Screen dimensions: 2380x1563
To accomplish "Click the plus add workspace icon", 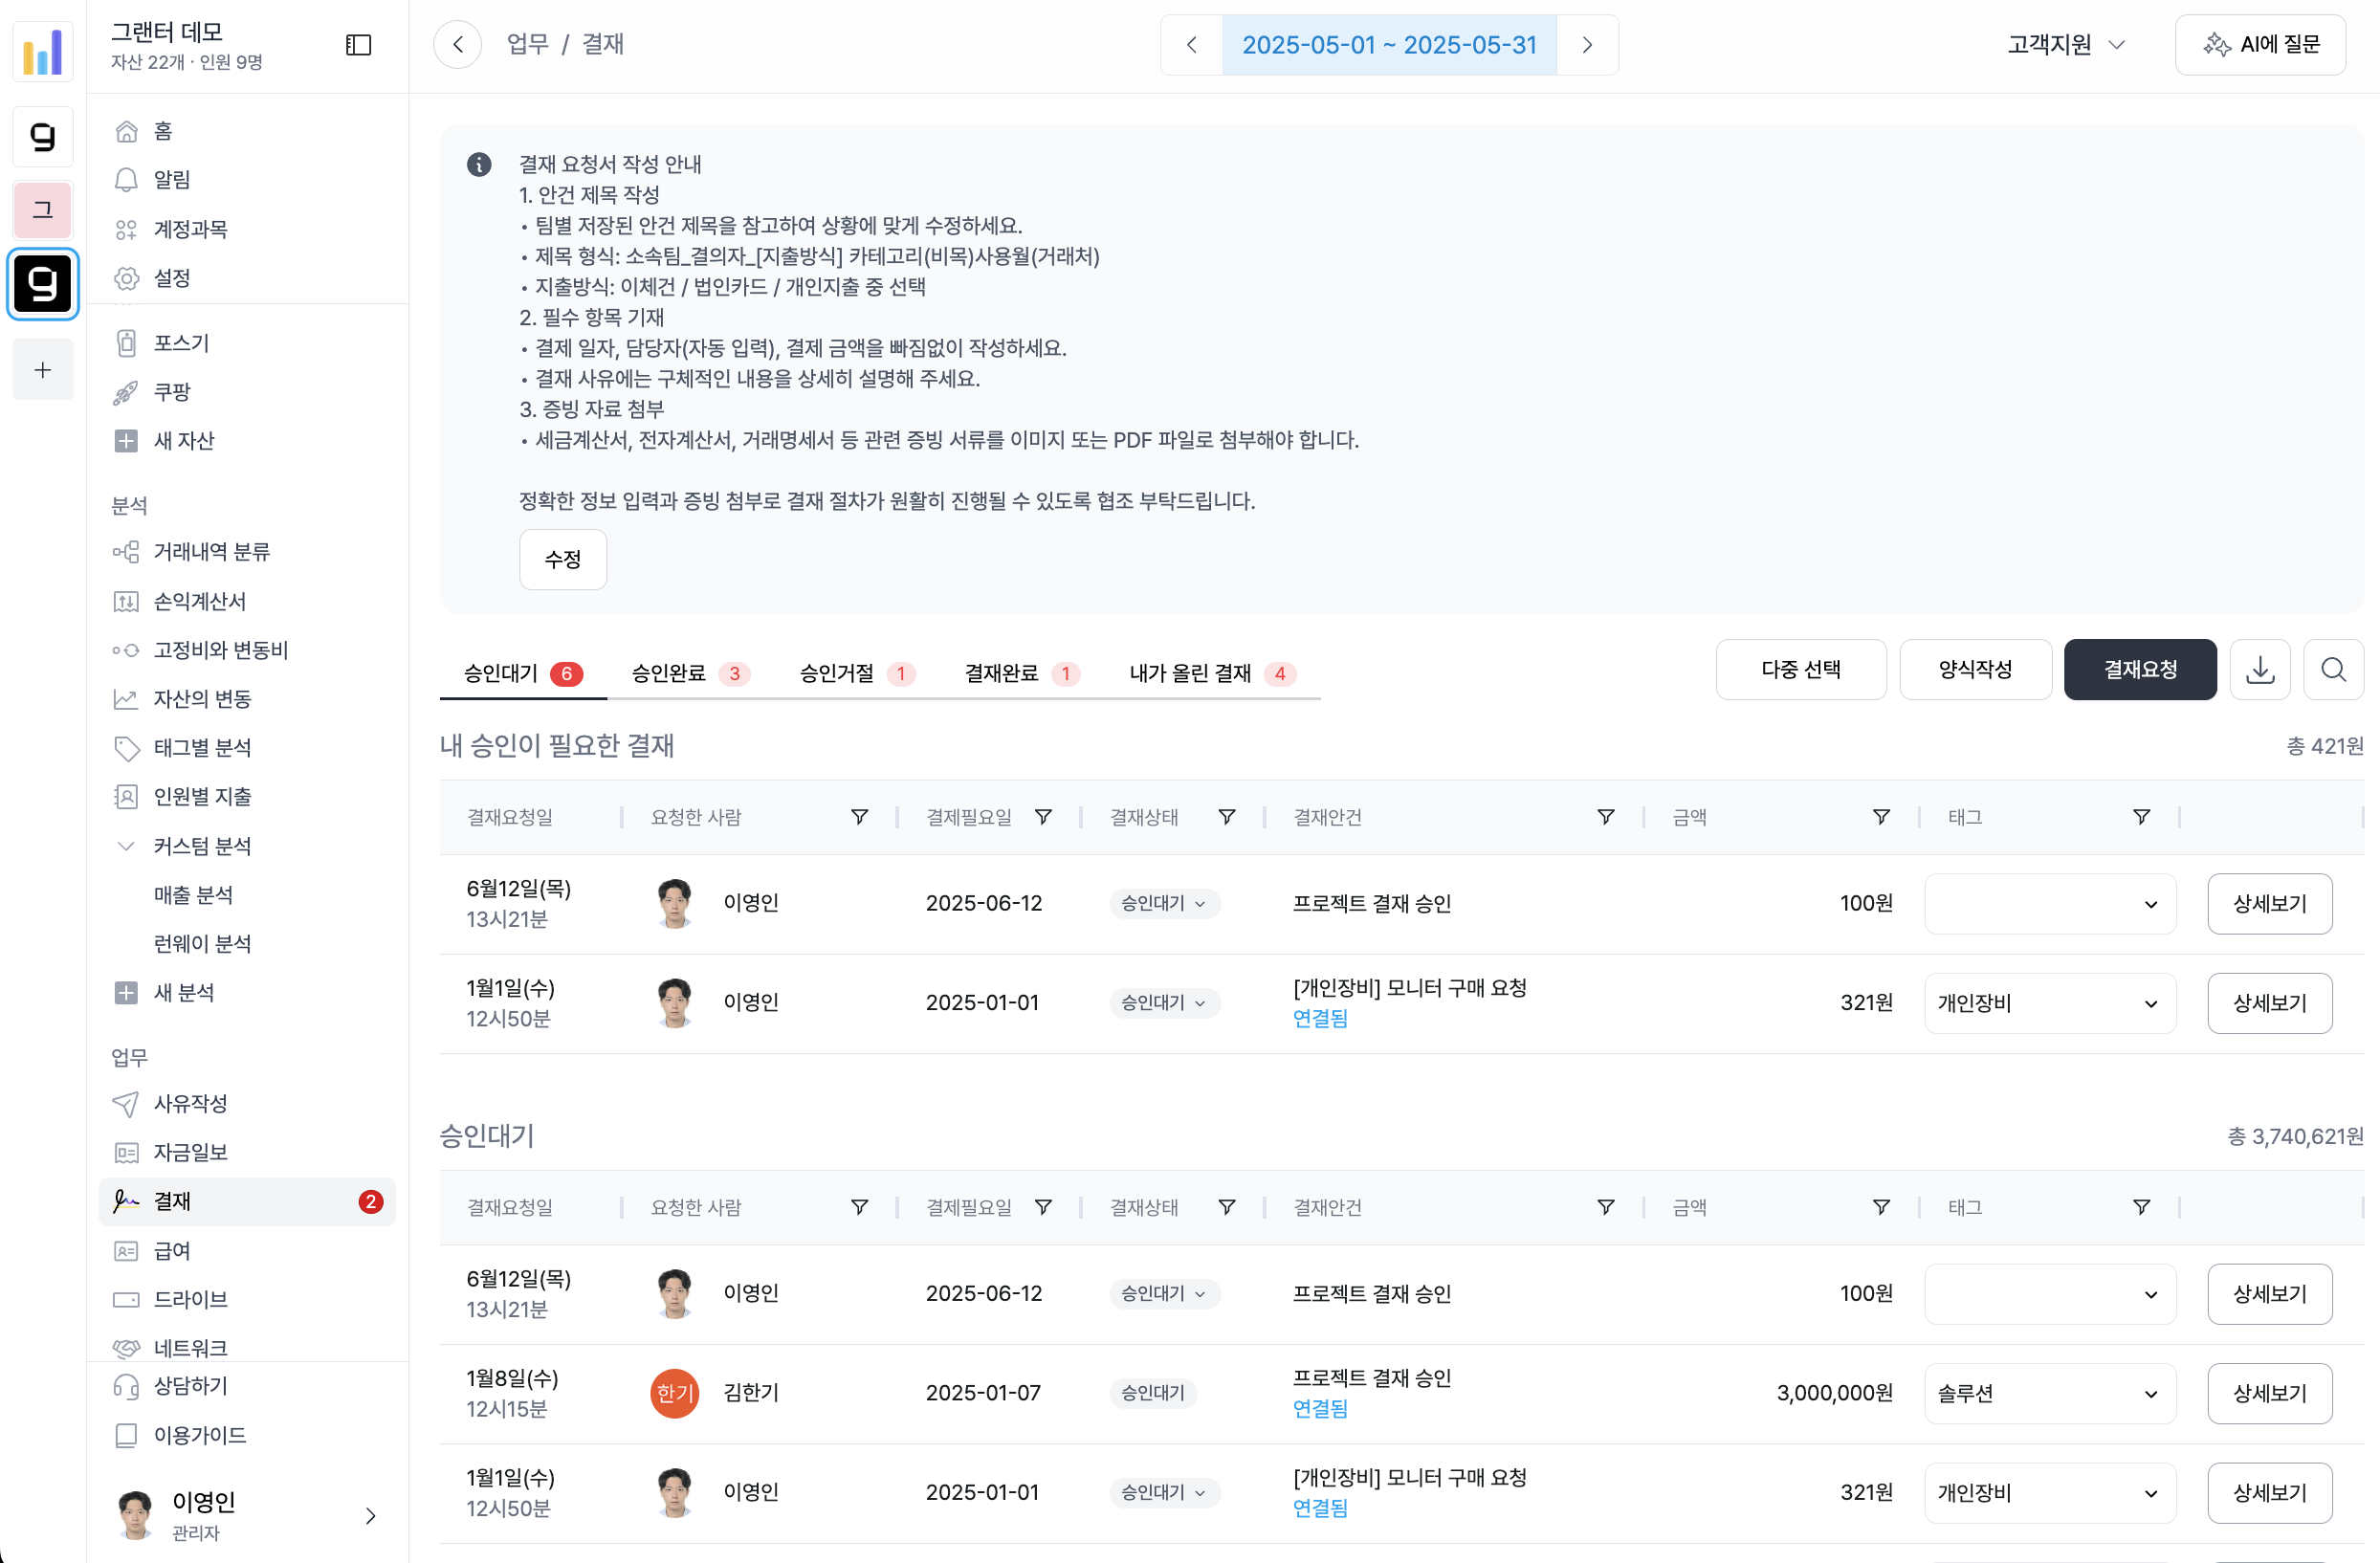I will pos(43,370).
